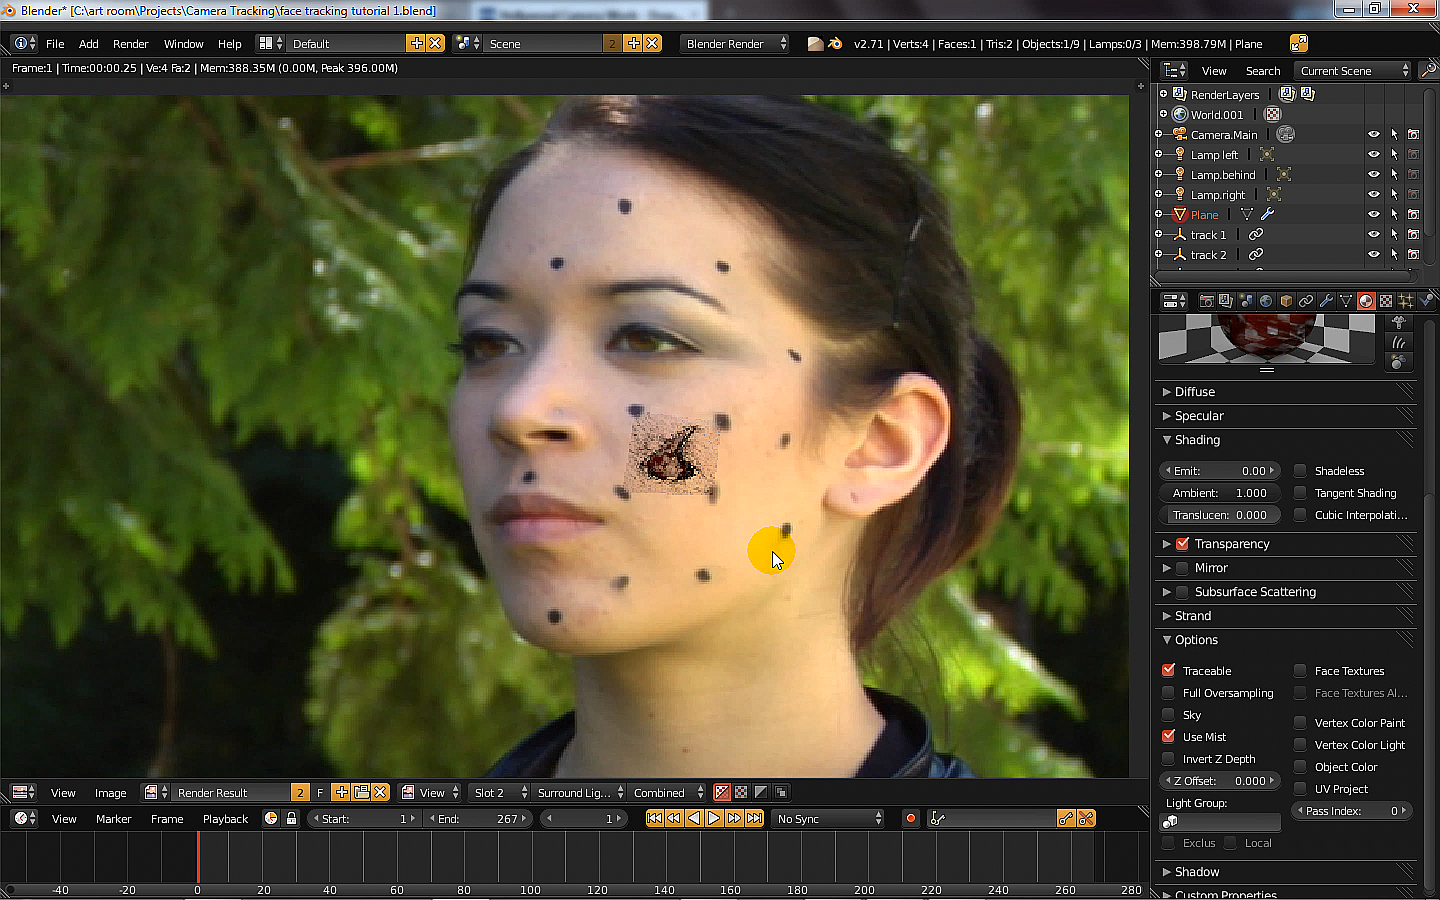The height and width of the screenshot is (900, 1440).
Task: Toggle selectability arrow for Camera.Main
Action: tap(1394, 134)
